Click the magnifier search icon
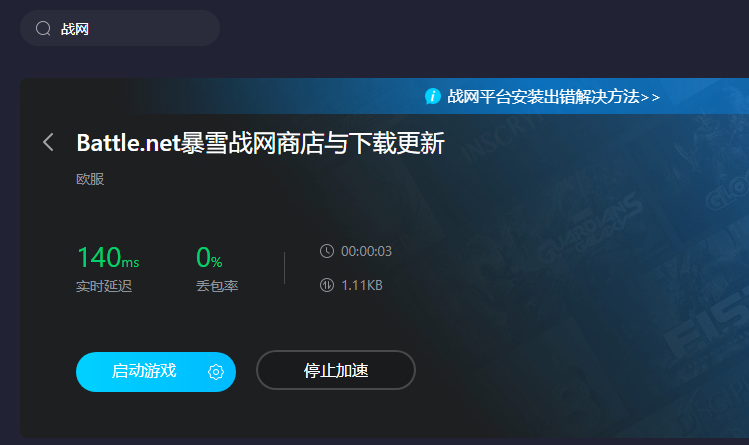 click(43, 29)
